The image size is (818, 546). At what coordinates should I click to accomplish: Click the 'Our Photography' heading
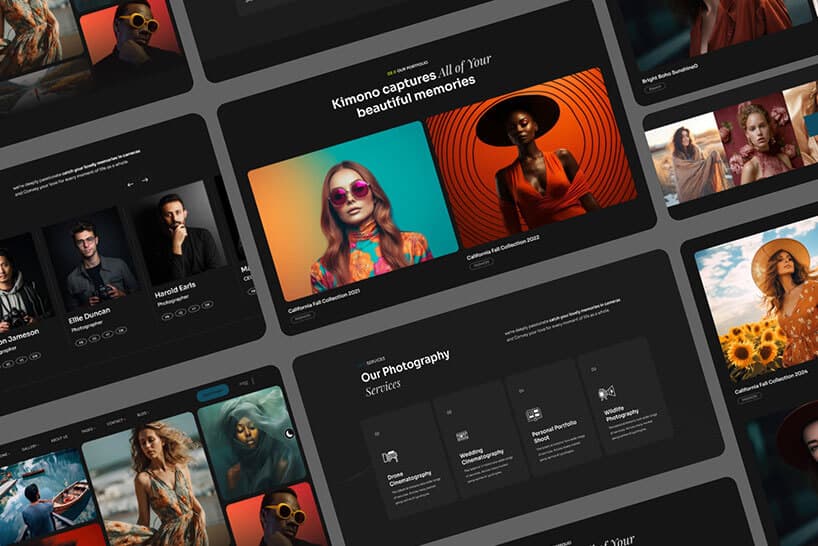pos(405,365)
